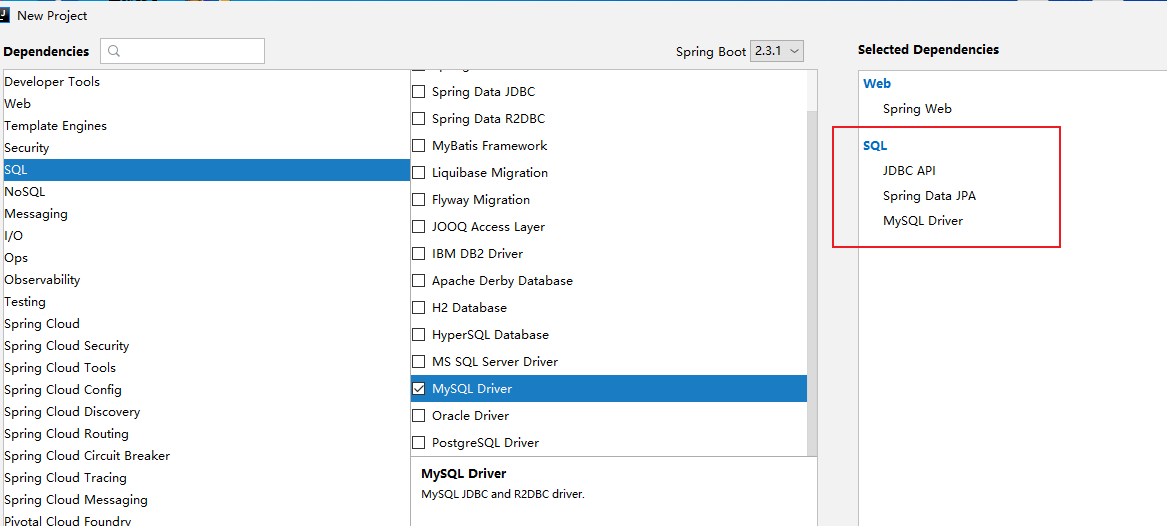The width and height of the screenshot is (1167, 526).
Task: Select the Testing category
Action: (x=205, y=302)
